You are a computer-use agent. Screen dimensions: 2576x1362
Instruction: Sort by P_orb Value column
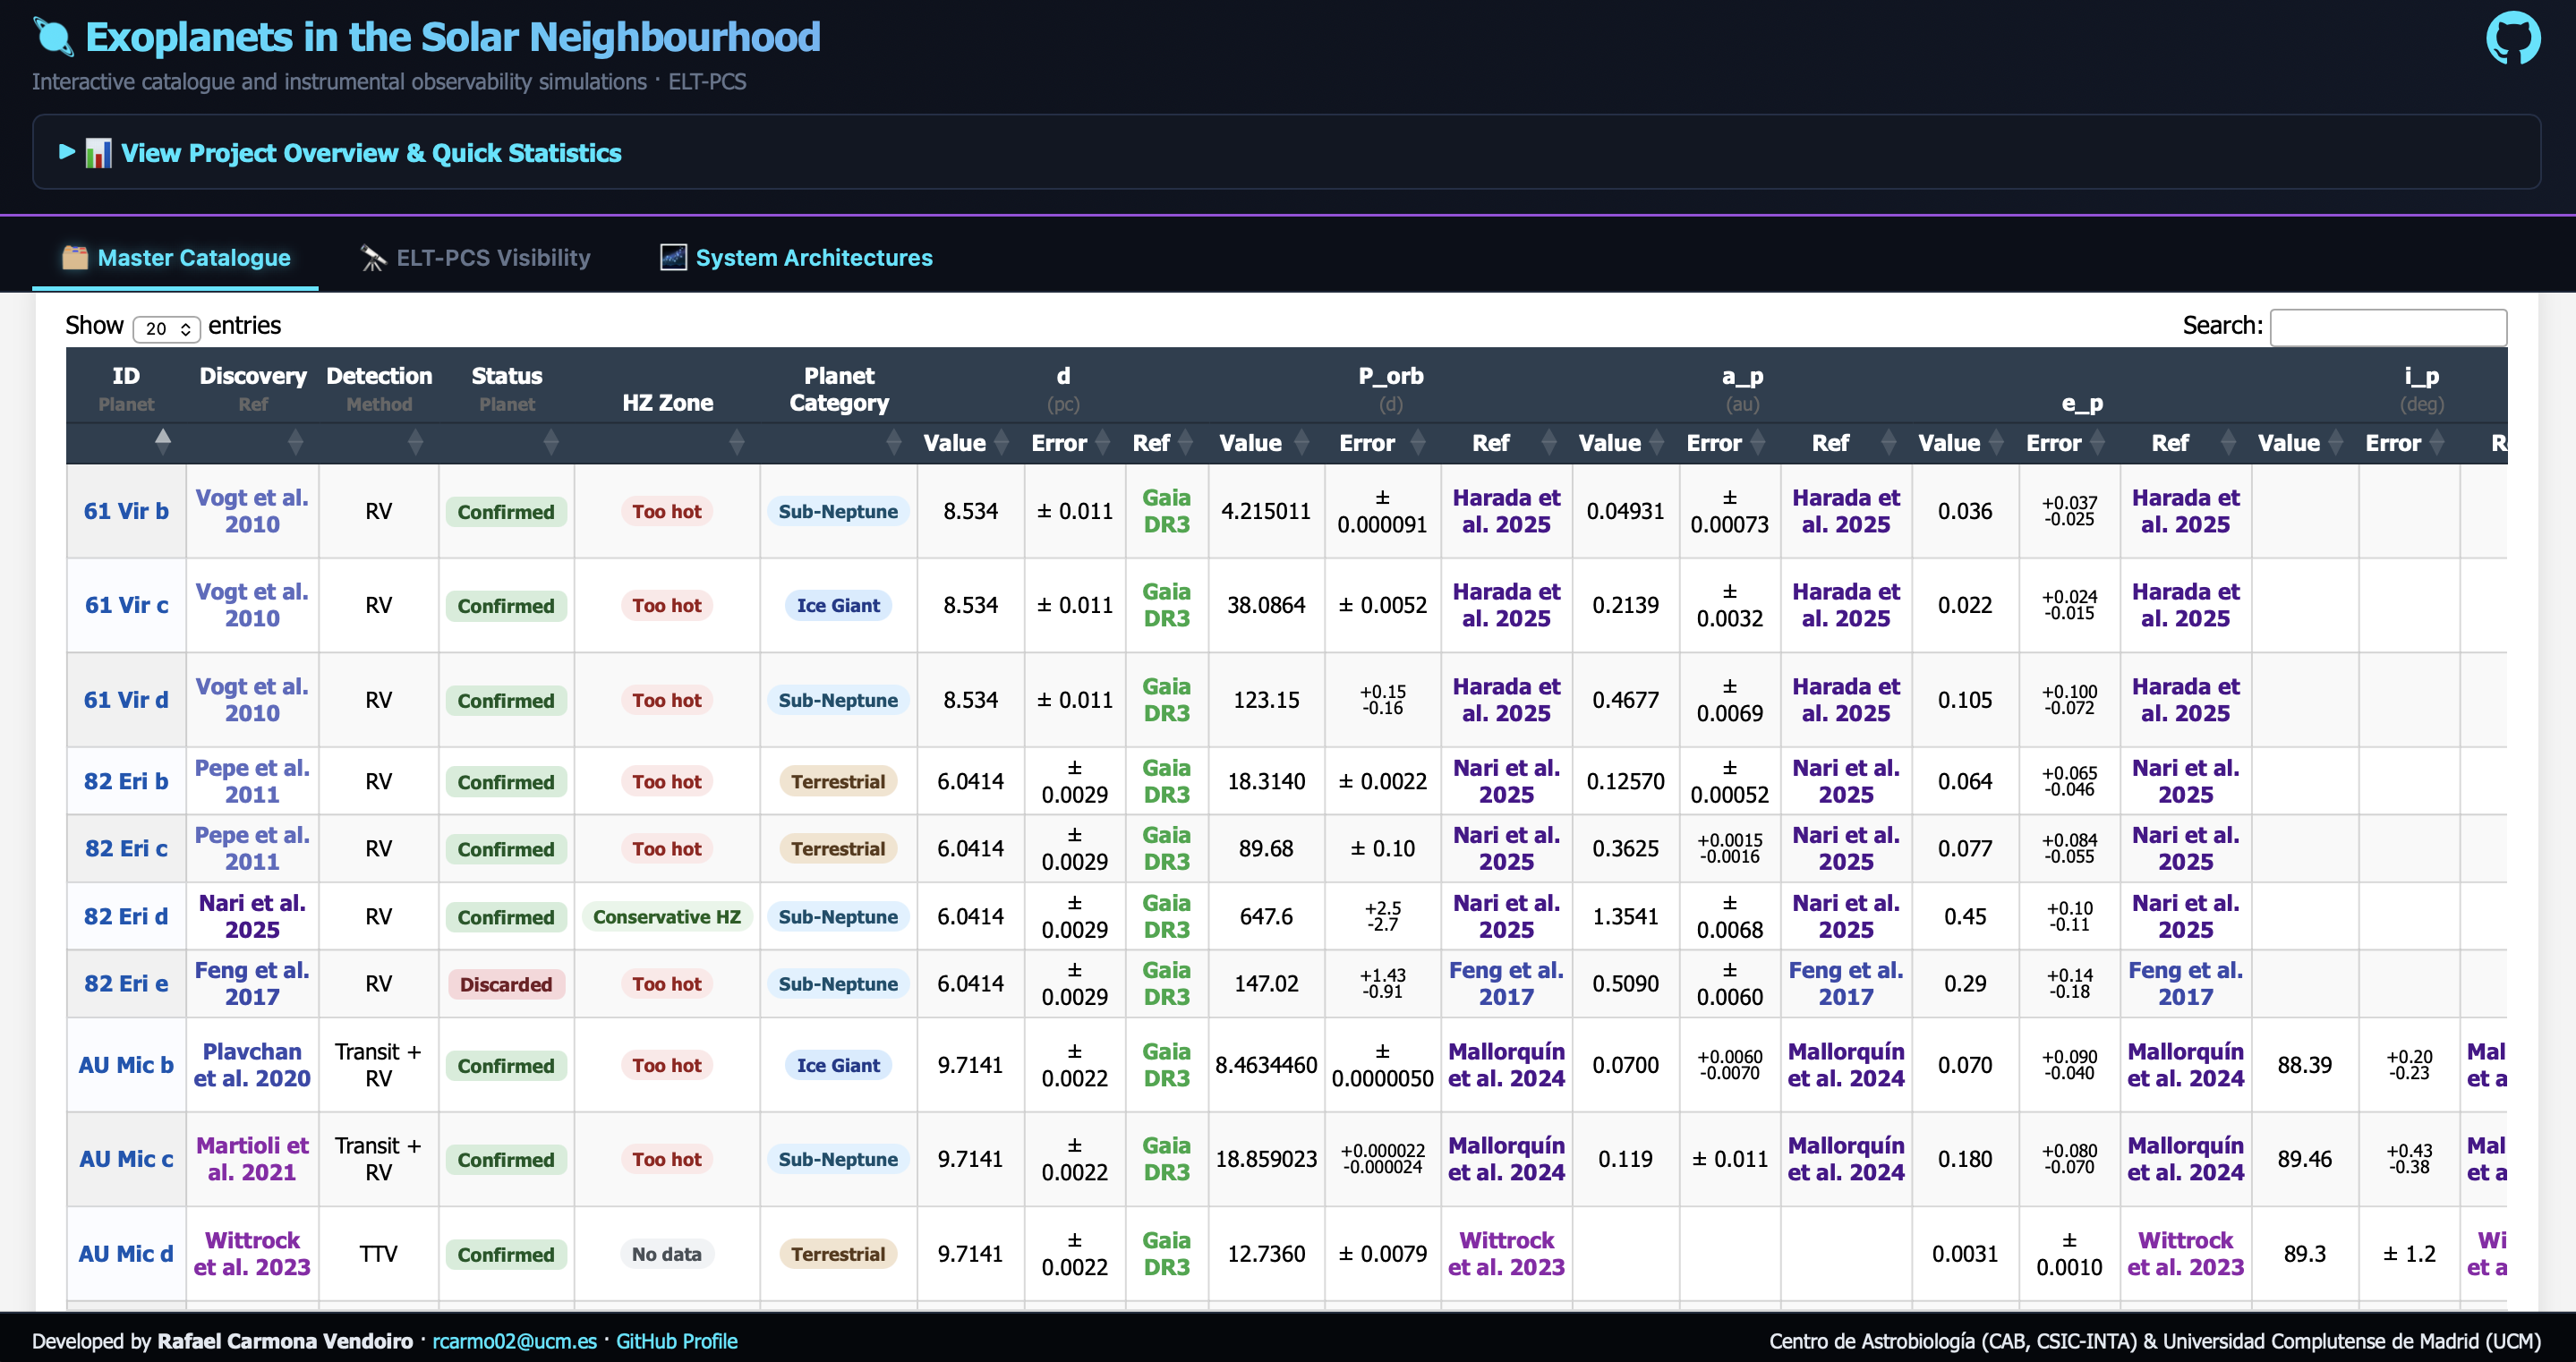click(x=1265, y=442)
